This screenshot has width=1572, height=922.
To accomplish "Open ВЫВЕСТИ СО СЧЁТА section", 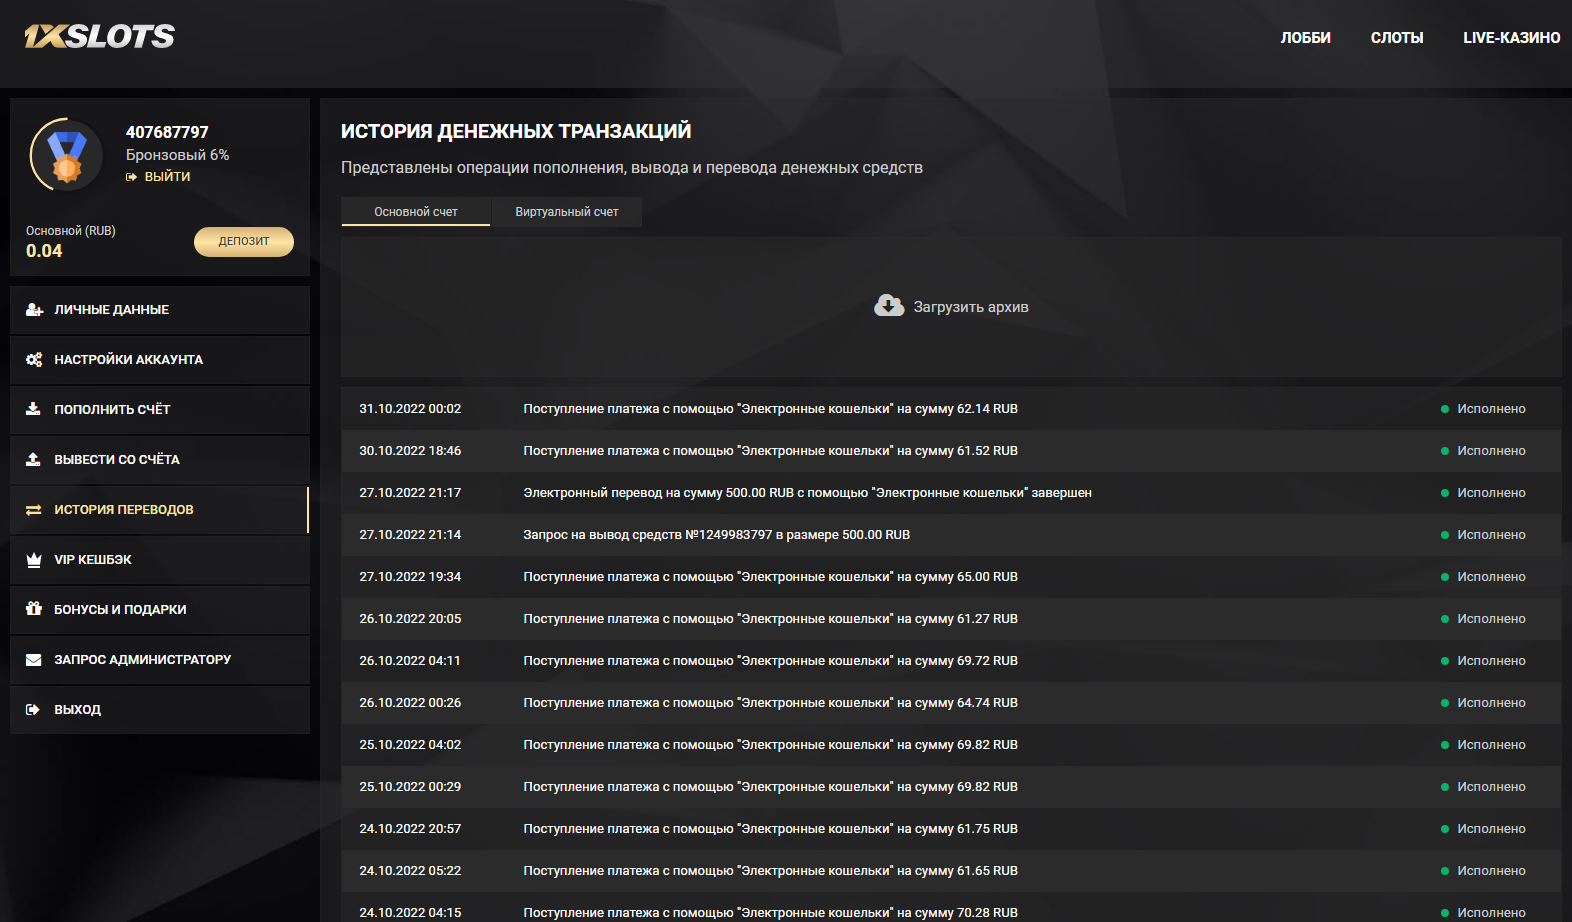I will [160, 460].
